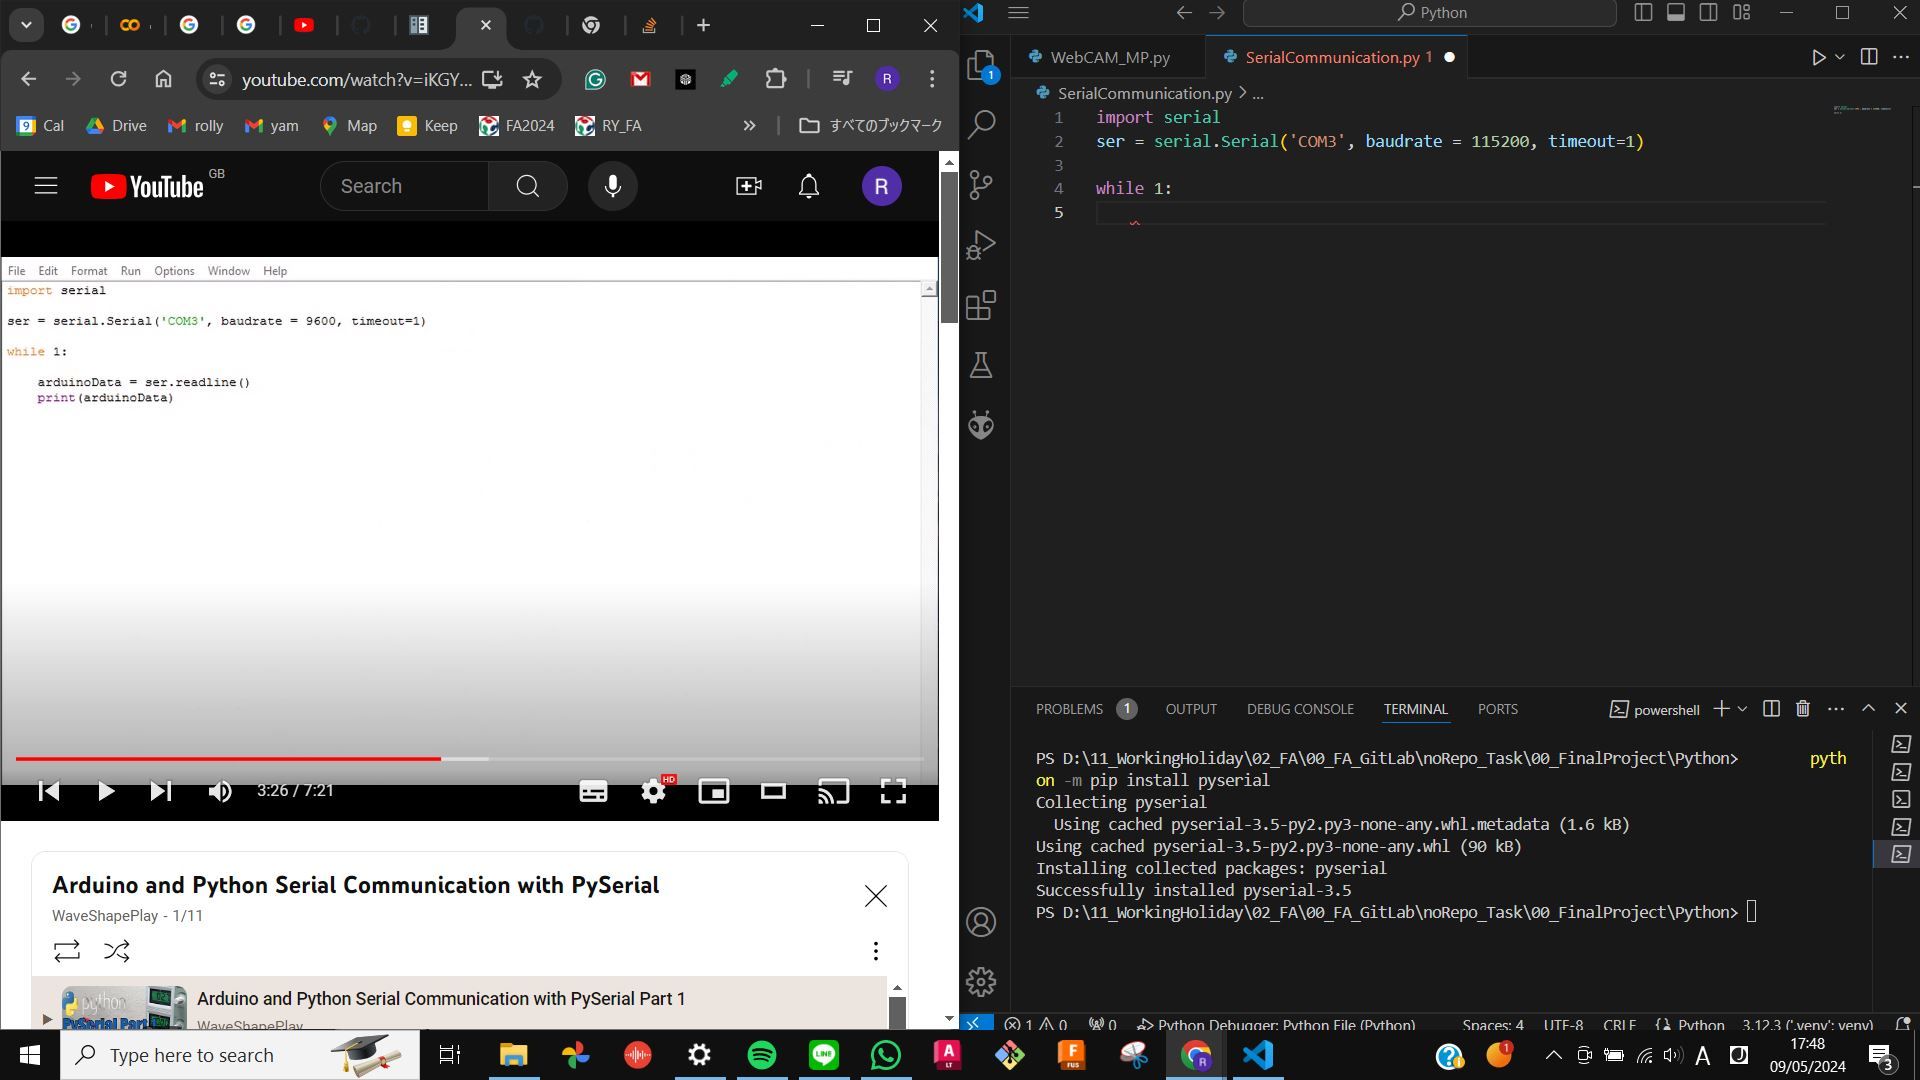
Task: Open VS Code editor more actions
Action: [x=1901, y=57]
